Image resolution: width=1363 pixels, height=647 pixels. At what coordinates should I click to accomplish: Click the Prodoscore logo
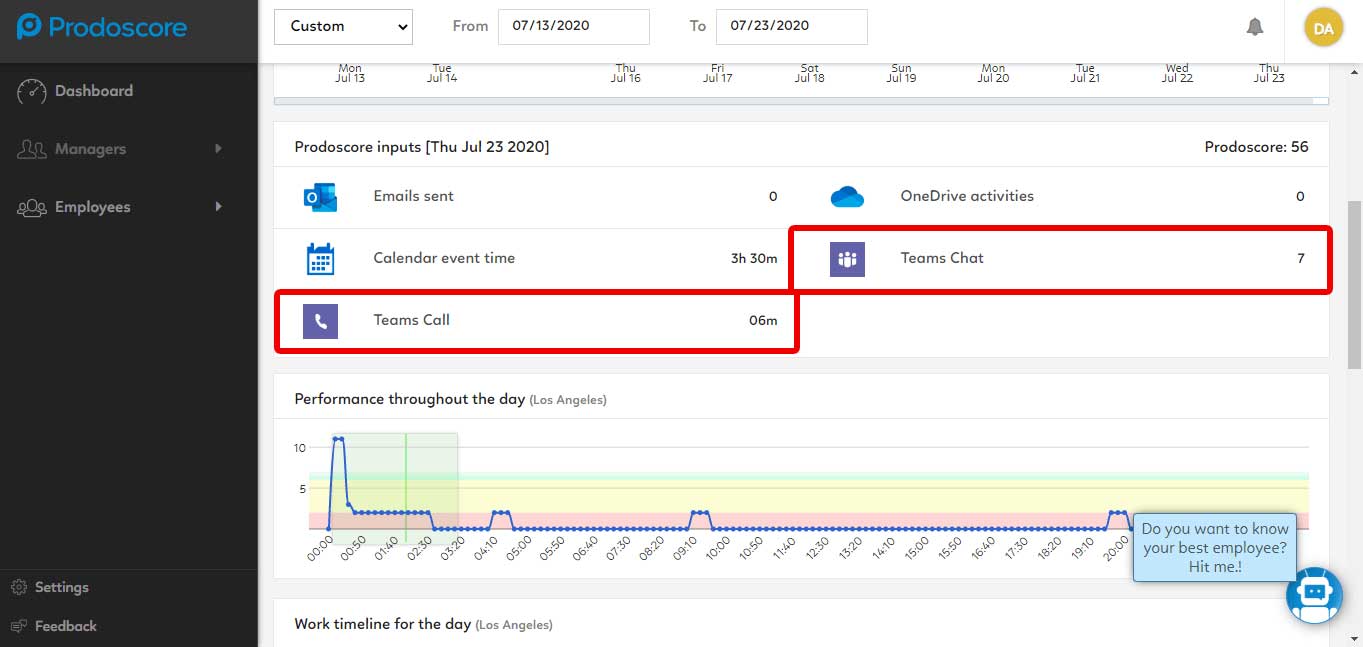(102, 27)
